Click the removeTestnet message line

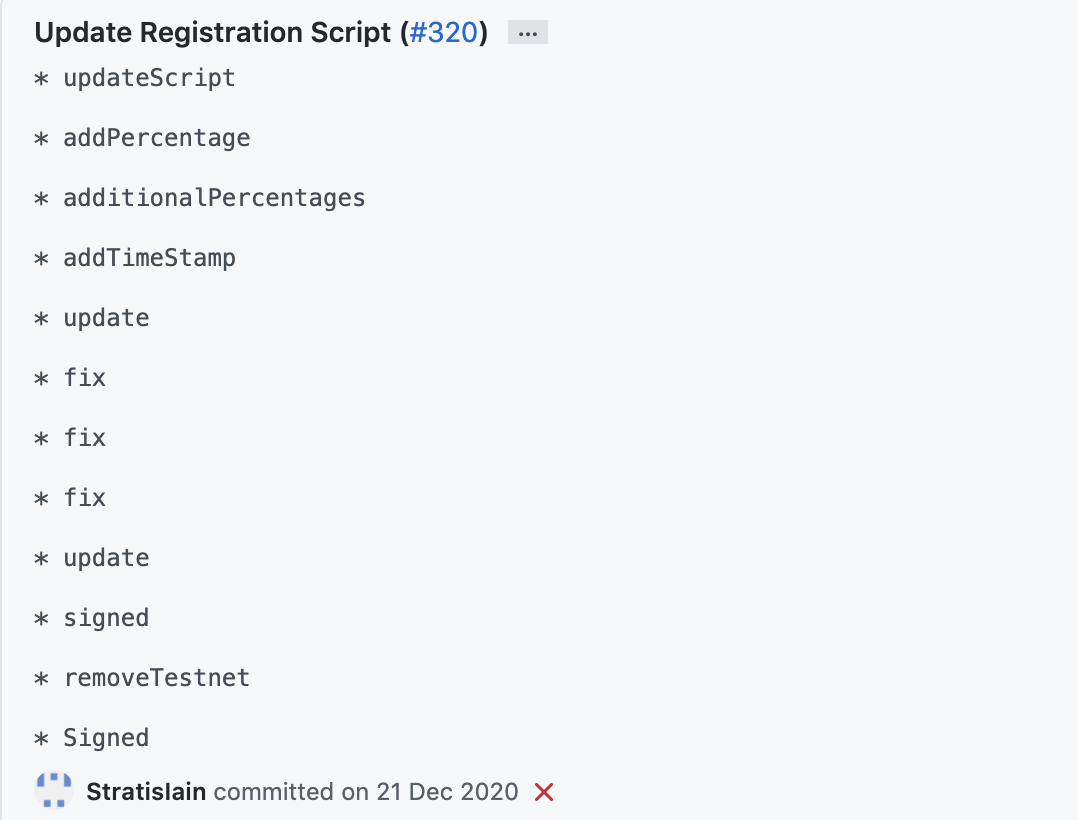click(x=156, y=678)
